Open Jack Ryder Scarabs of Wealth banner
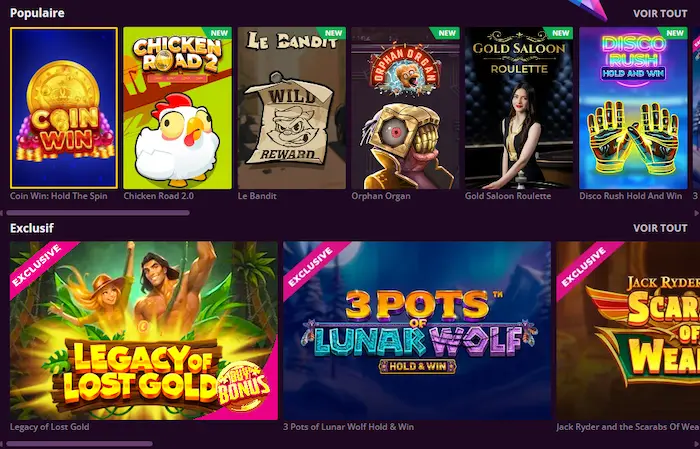This screenshot has width=700, height=449. tap(628, 330)
